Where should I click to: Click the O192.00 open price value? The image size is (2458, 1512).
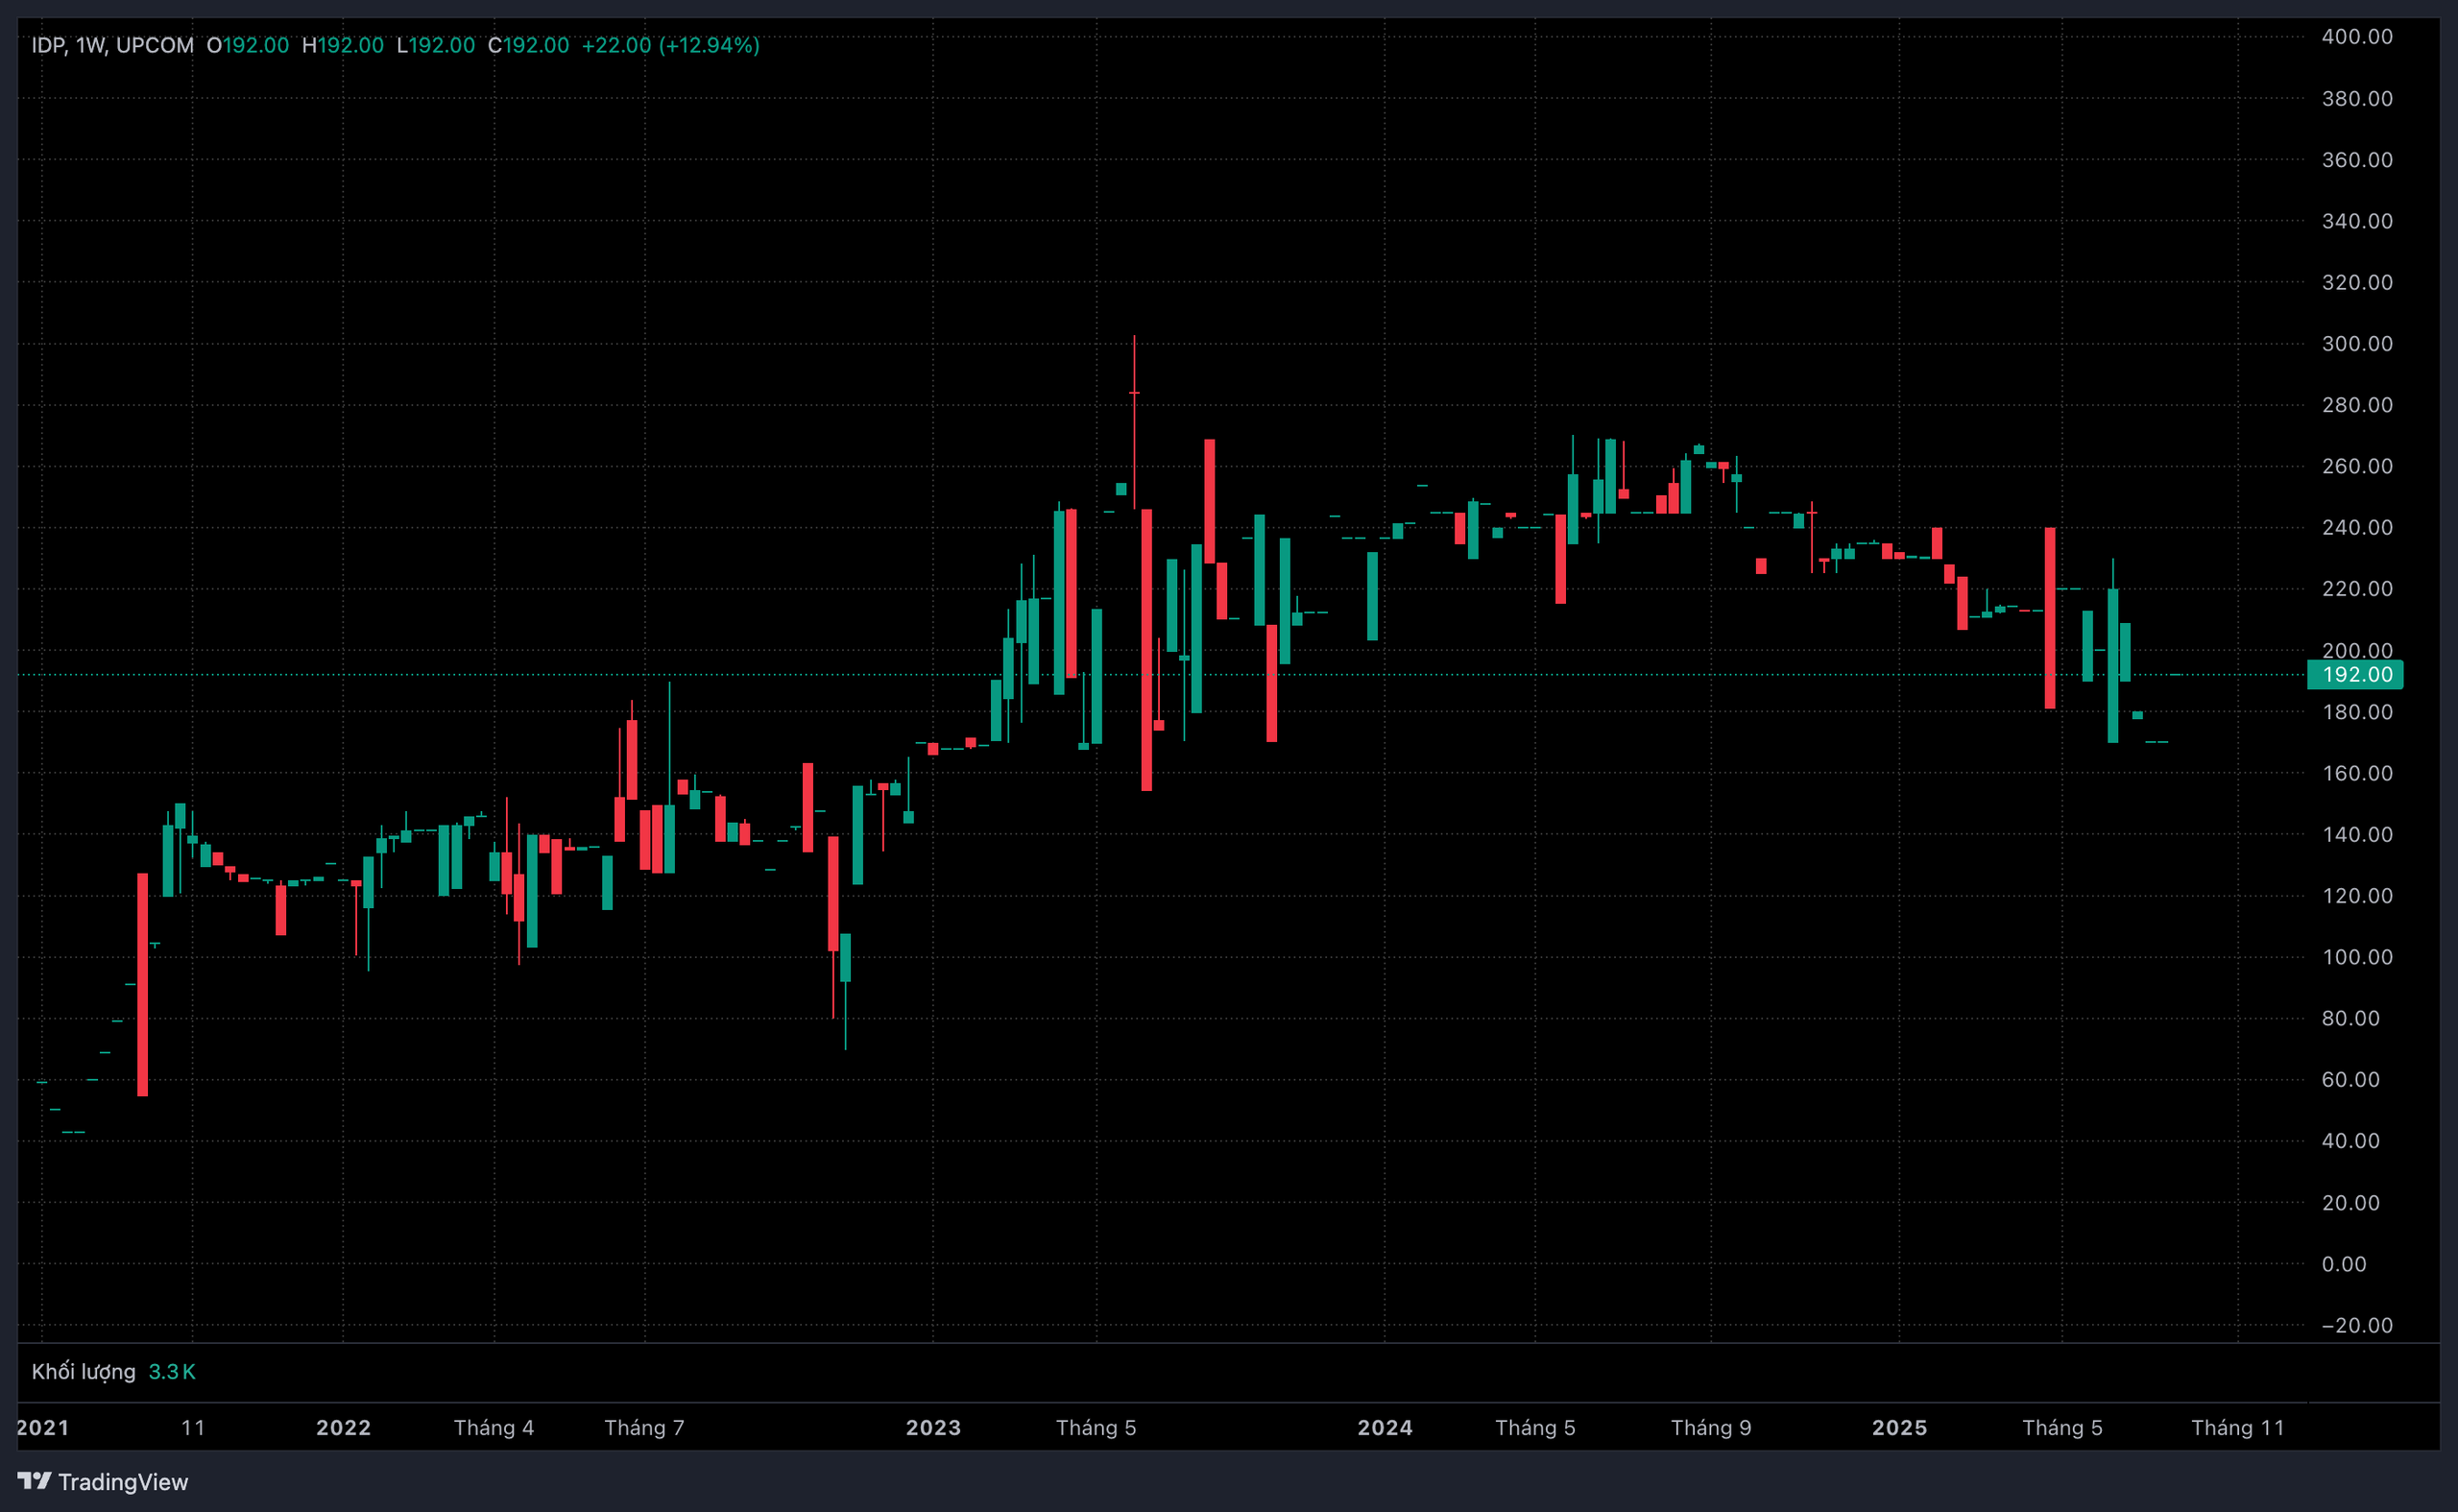pos(247,45)
